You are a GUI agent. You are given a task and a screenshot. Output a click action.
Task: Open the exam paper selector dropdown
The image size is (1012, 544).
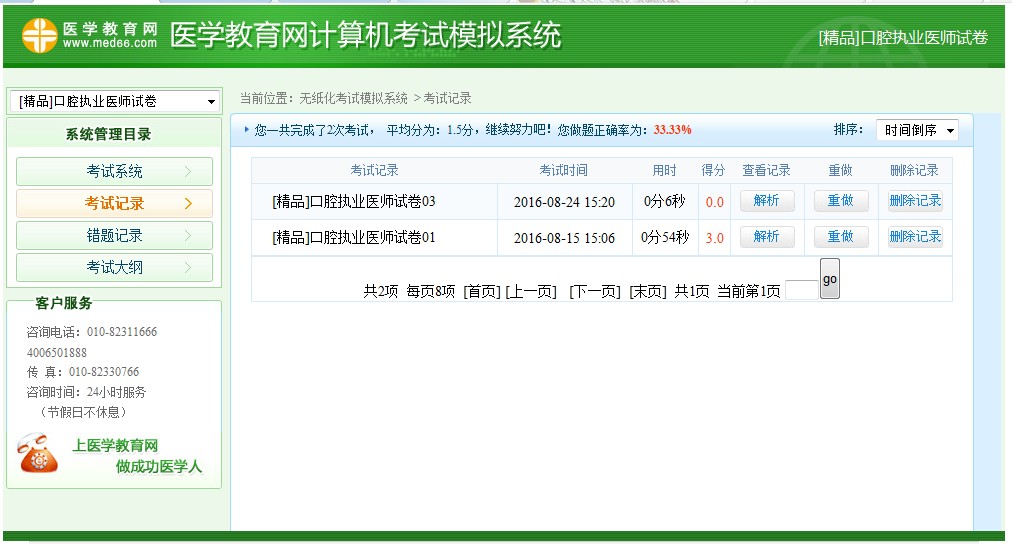[115, 101]
